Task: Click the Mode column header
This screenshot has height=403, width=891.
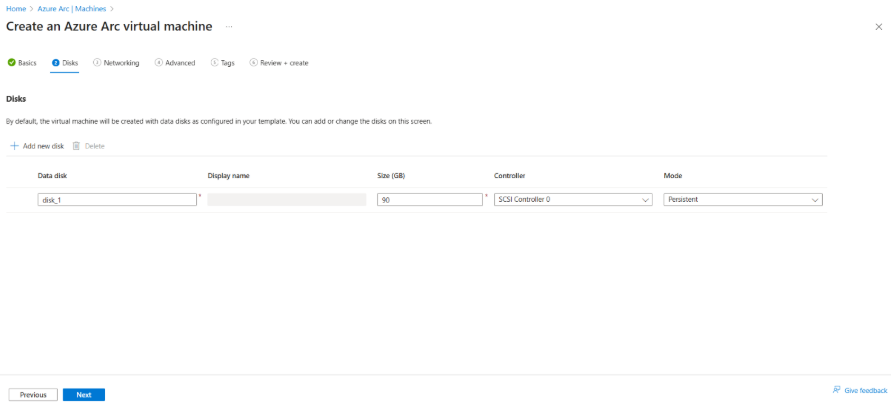Action: [x=672, y=176]
